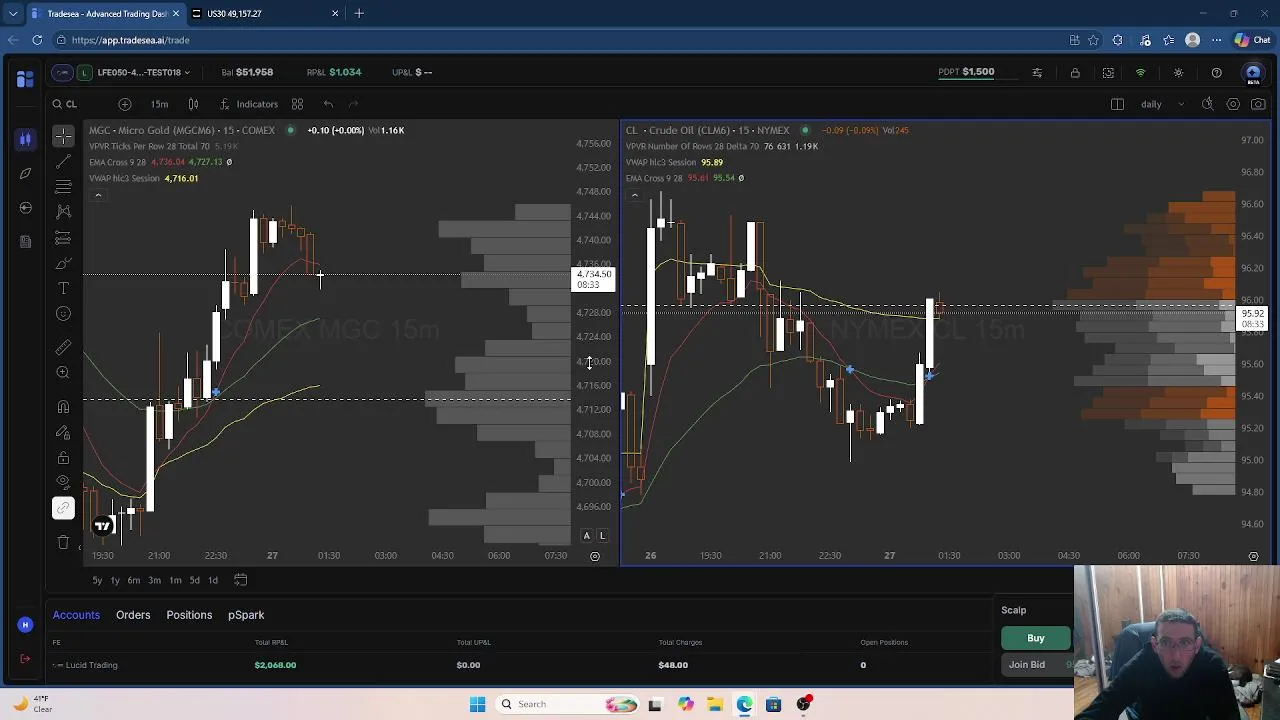
Task: Click the Join Bid button
Action: coord(1037,665)
